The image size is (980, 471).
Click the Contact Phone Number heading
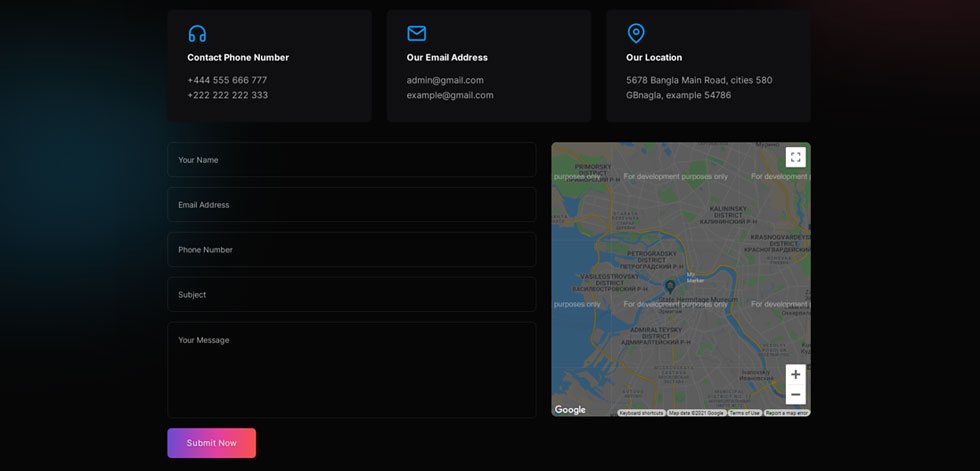tap(238, 57)
